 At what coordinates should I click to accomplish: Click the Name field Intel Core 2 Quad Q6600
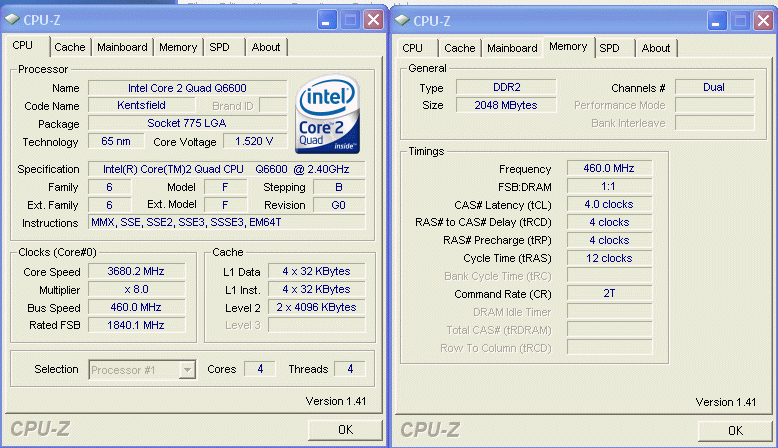[188, 88]
